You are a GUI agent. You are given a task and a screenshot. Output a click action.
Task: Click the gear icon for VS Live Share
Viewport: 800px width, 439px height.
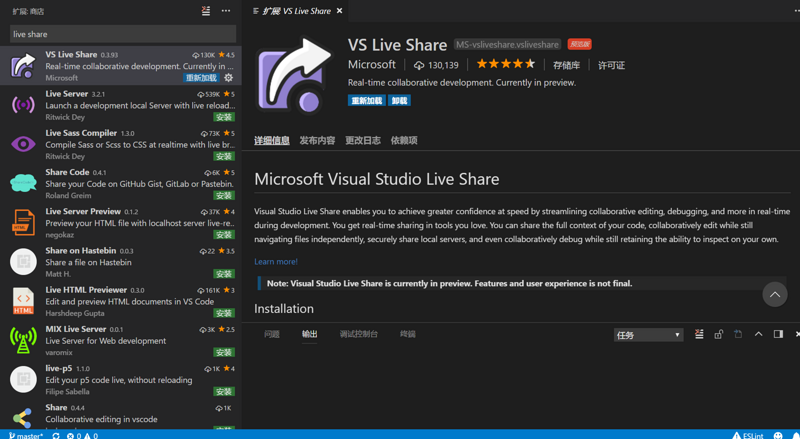pos(229,78)
